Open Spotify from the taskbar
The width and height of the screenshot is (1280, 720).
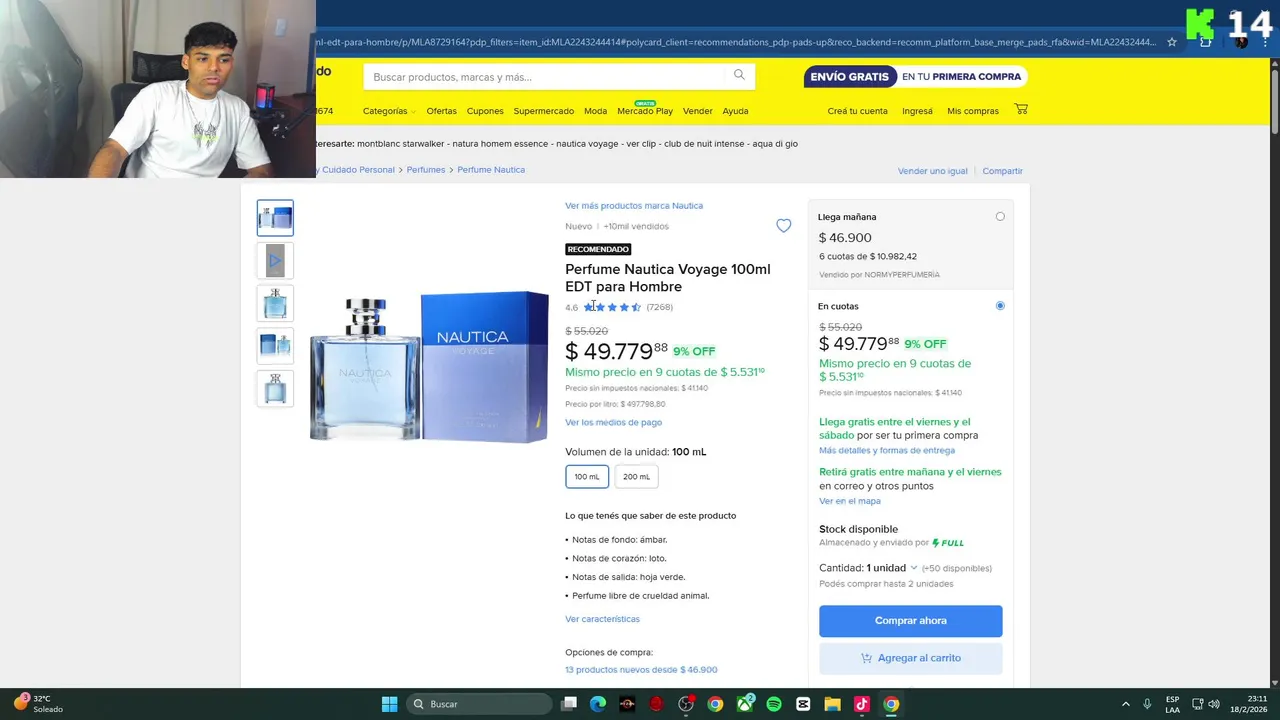774,704
